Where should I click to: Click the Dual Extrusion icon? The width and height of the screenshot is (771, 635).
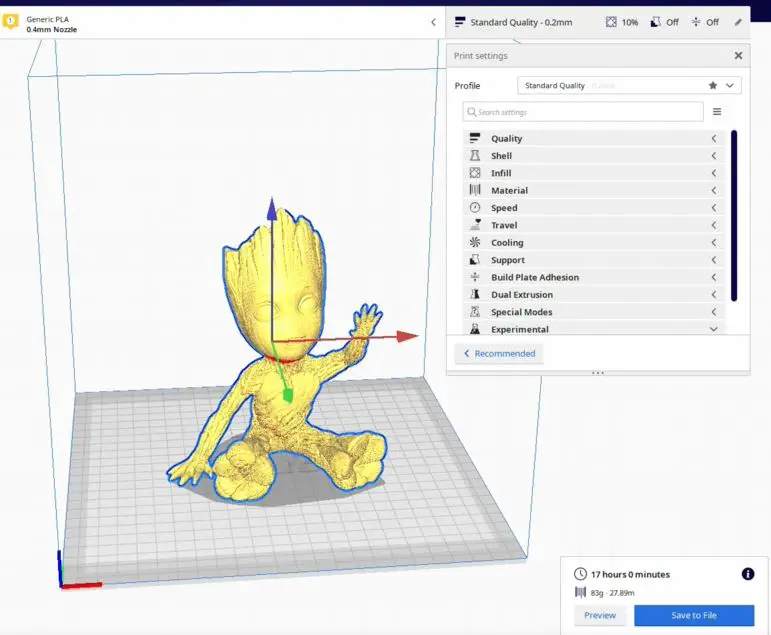(474, 294)
